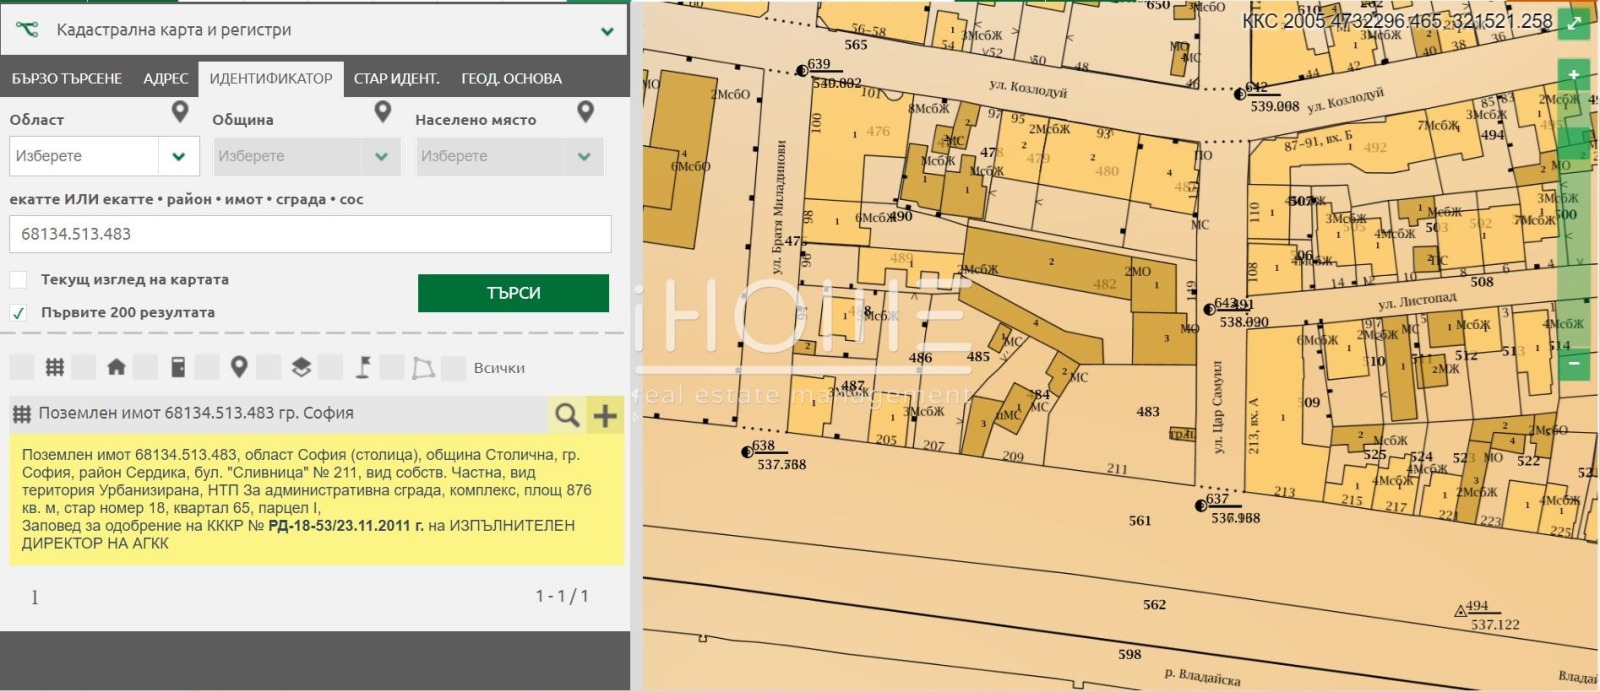Pick location pin next to Община
The image size is (1600, 692).
click(382, 112)
